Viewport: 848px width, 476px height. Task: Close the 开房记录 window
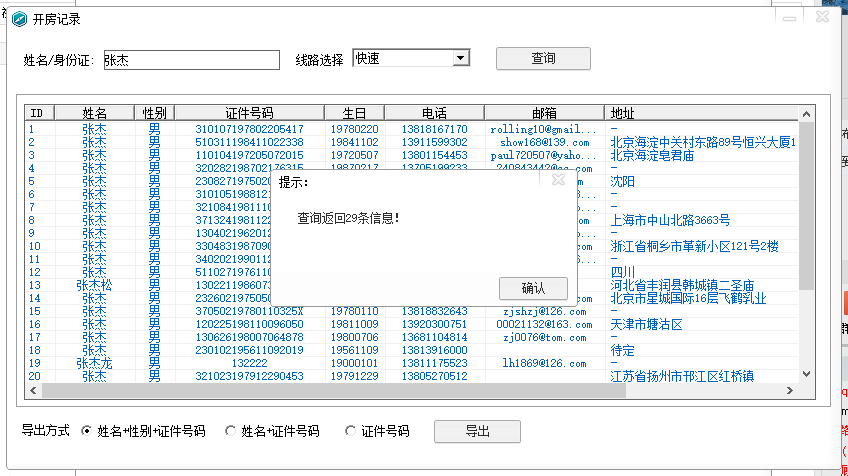tap(823, 17)
